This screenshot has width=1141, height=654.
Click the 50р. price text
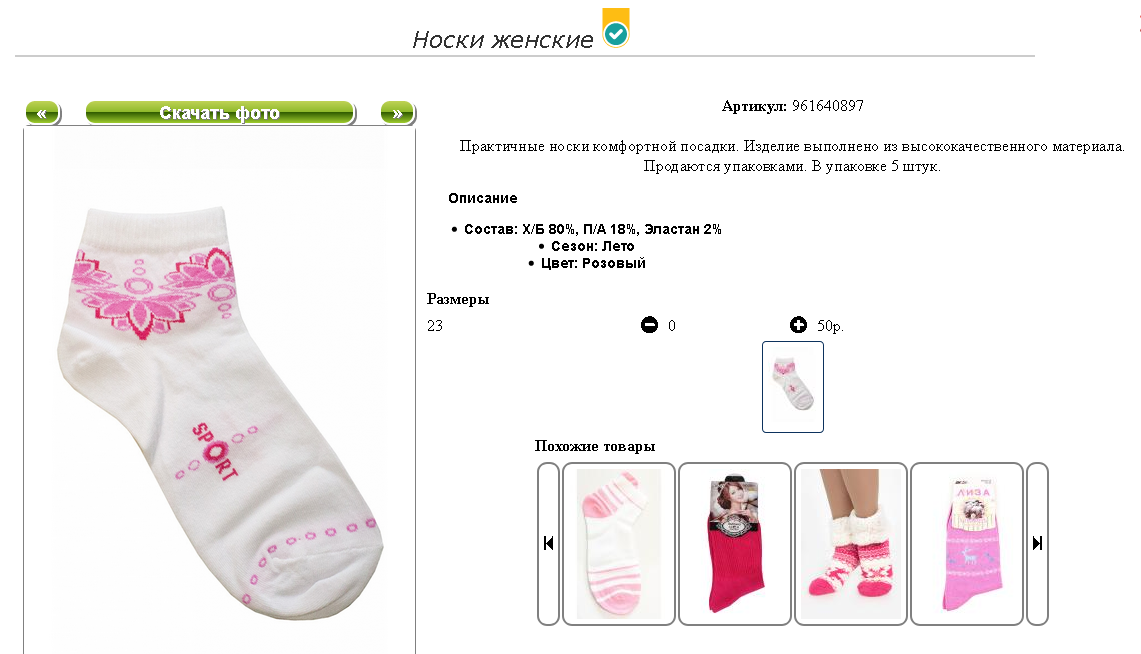[830, 326]
